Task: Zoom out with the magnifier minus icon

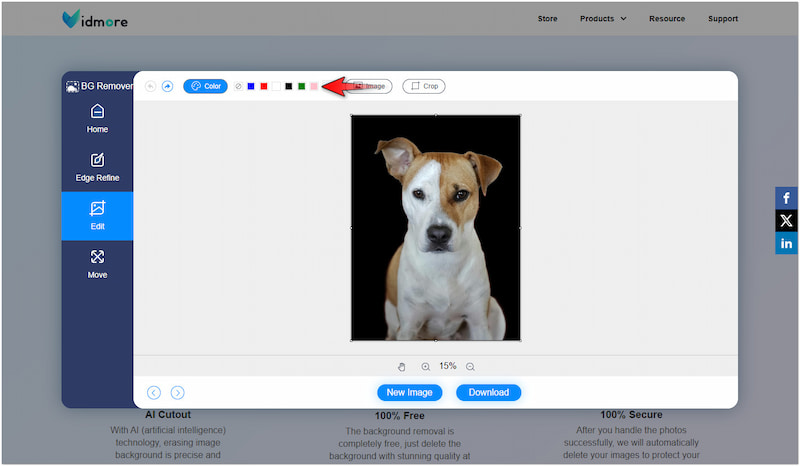Action: pyautogui.click(x=470, y=367)
